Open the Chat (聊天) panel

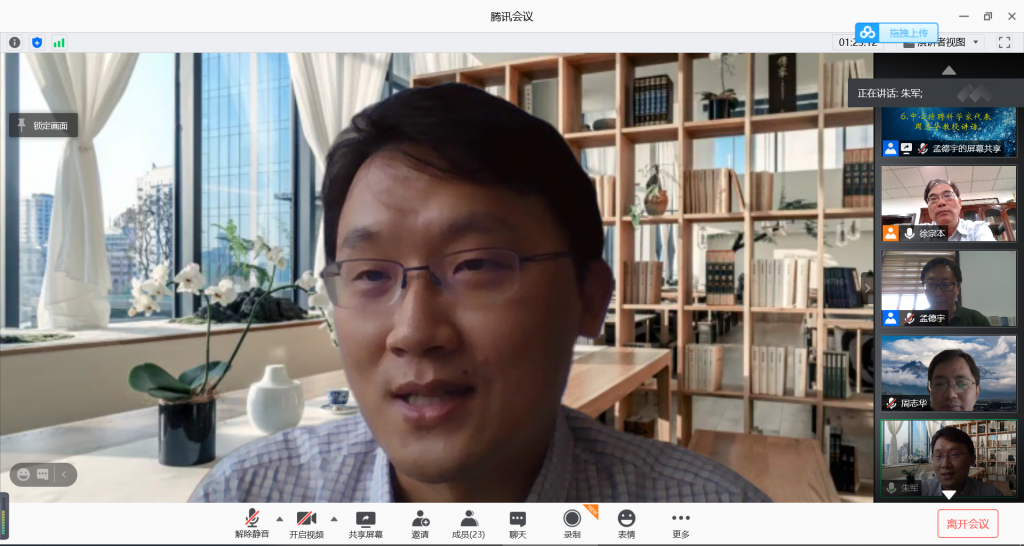coord(517,523)
